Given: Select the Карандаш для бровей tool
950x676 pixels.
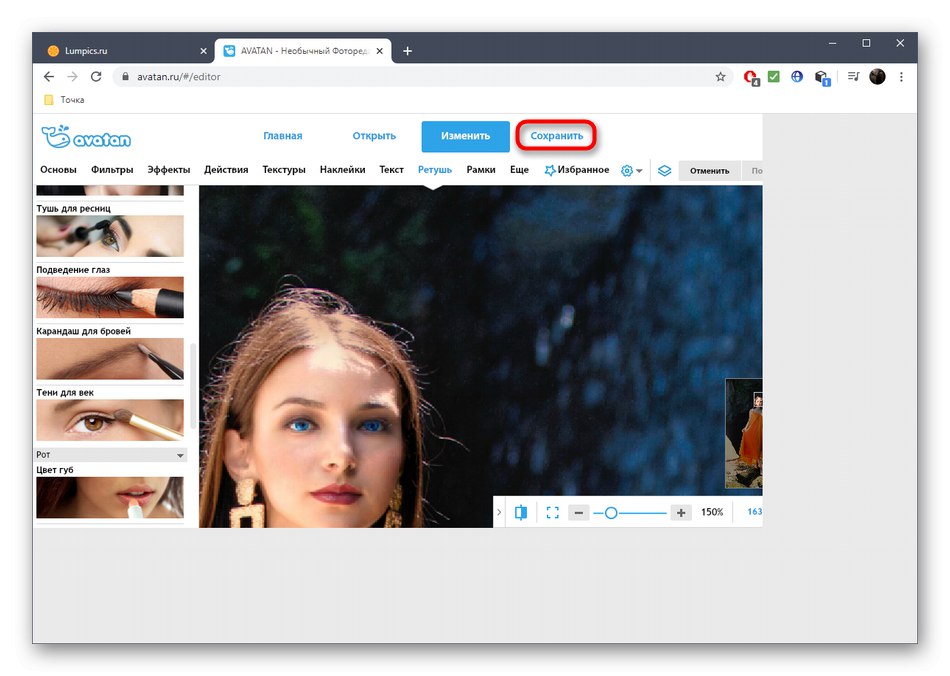Looking at the screenshot, I should click(x=110, y=359).
